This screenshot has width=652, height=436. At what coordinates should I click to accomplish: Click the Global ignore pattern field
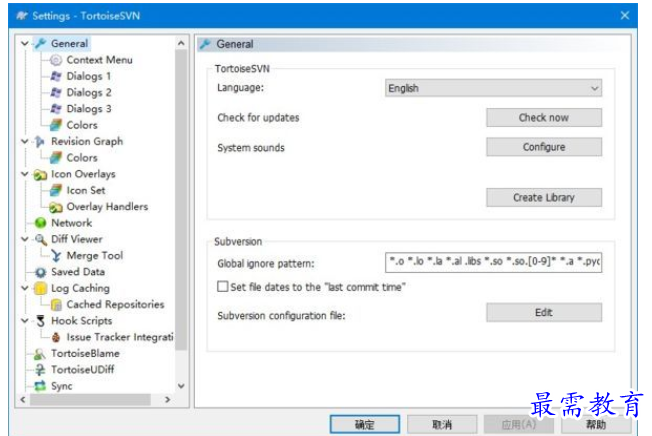coord(493,262)
